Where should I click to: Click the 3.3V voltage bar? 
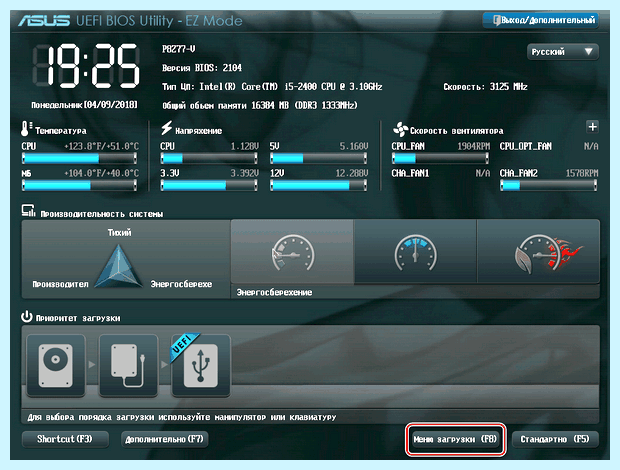(209, 185)
